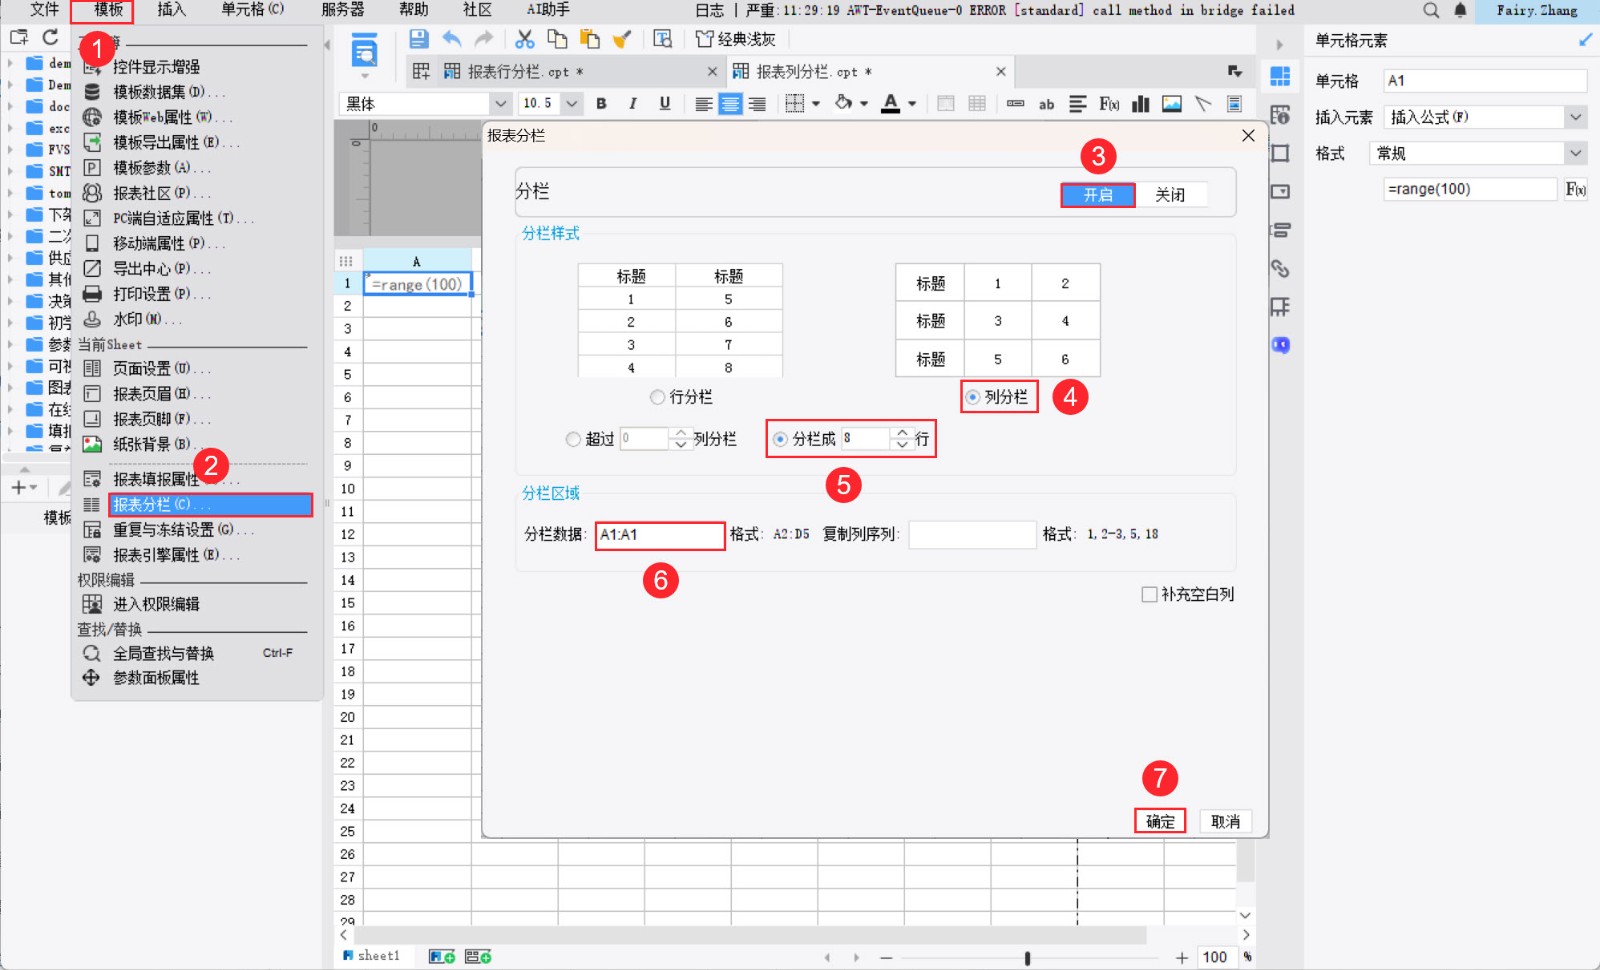Open the template tab list dropdown

pos(1235,71)
